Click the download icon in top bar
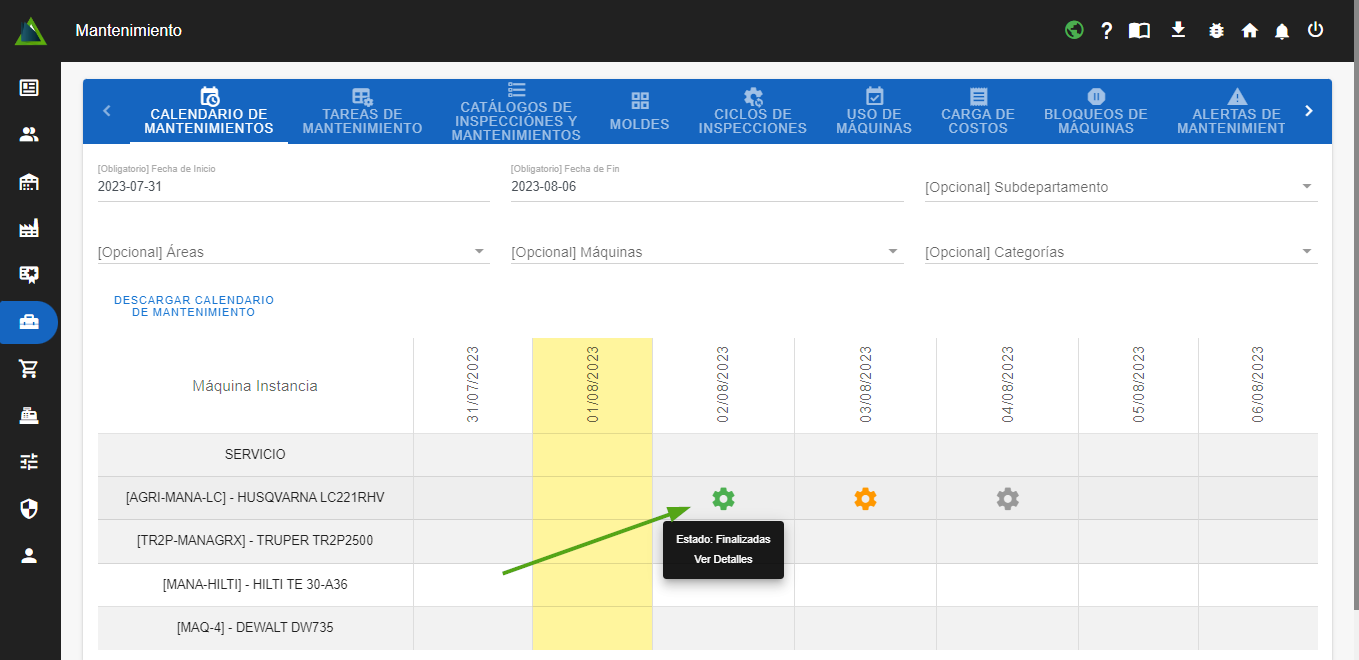 (1178, 30)
